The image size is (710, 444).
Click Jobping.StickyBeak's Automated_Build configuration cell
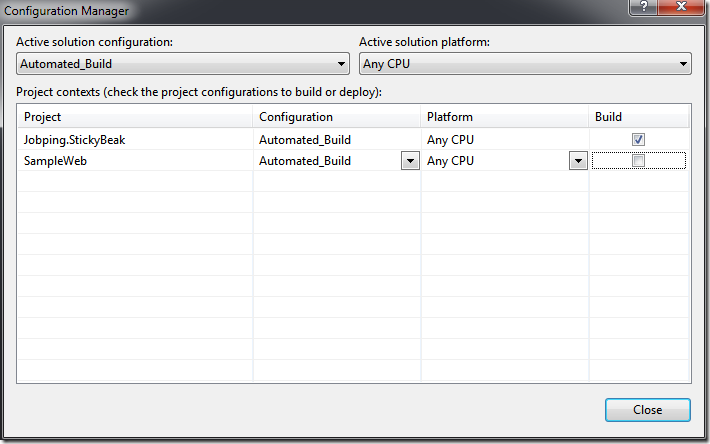(305, 140)
